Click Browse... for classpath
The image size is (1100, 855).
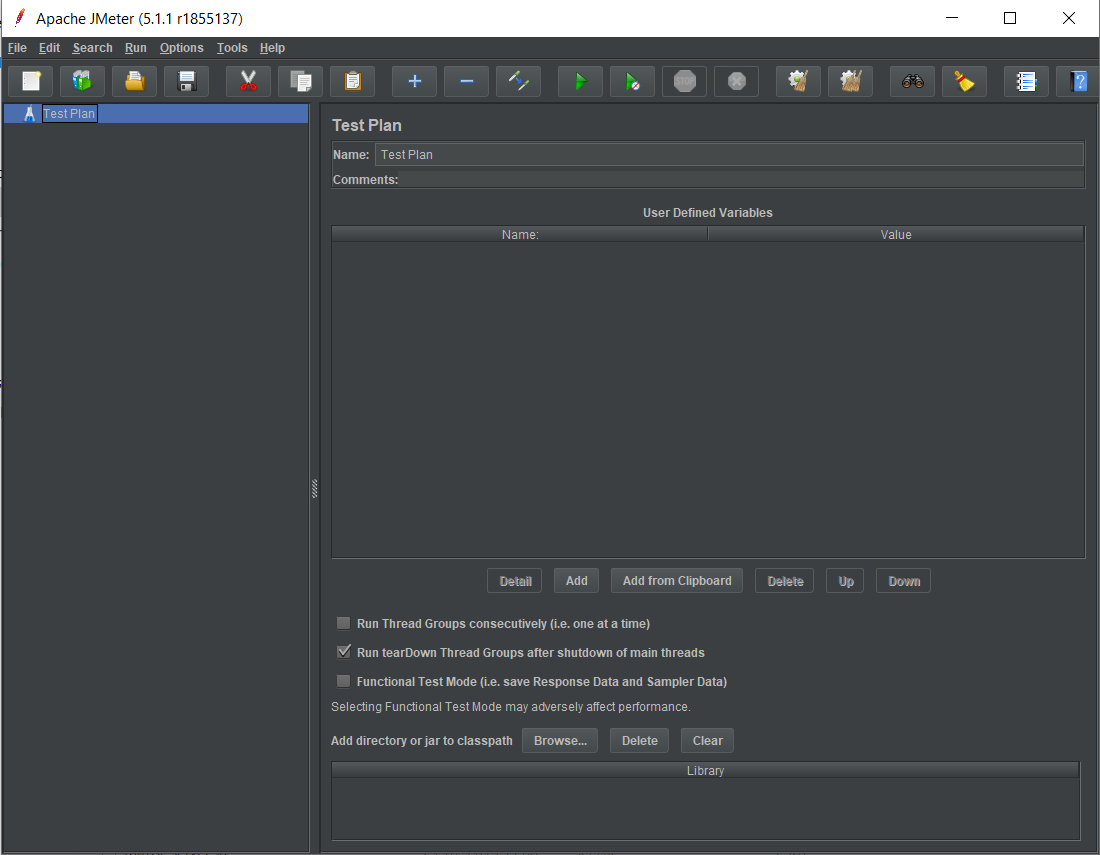pyautogui.click(x=560, y=741)
